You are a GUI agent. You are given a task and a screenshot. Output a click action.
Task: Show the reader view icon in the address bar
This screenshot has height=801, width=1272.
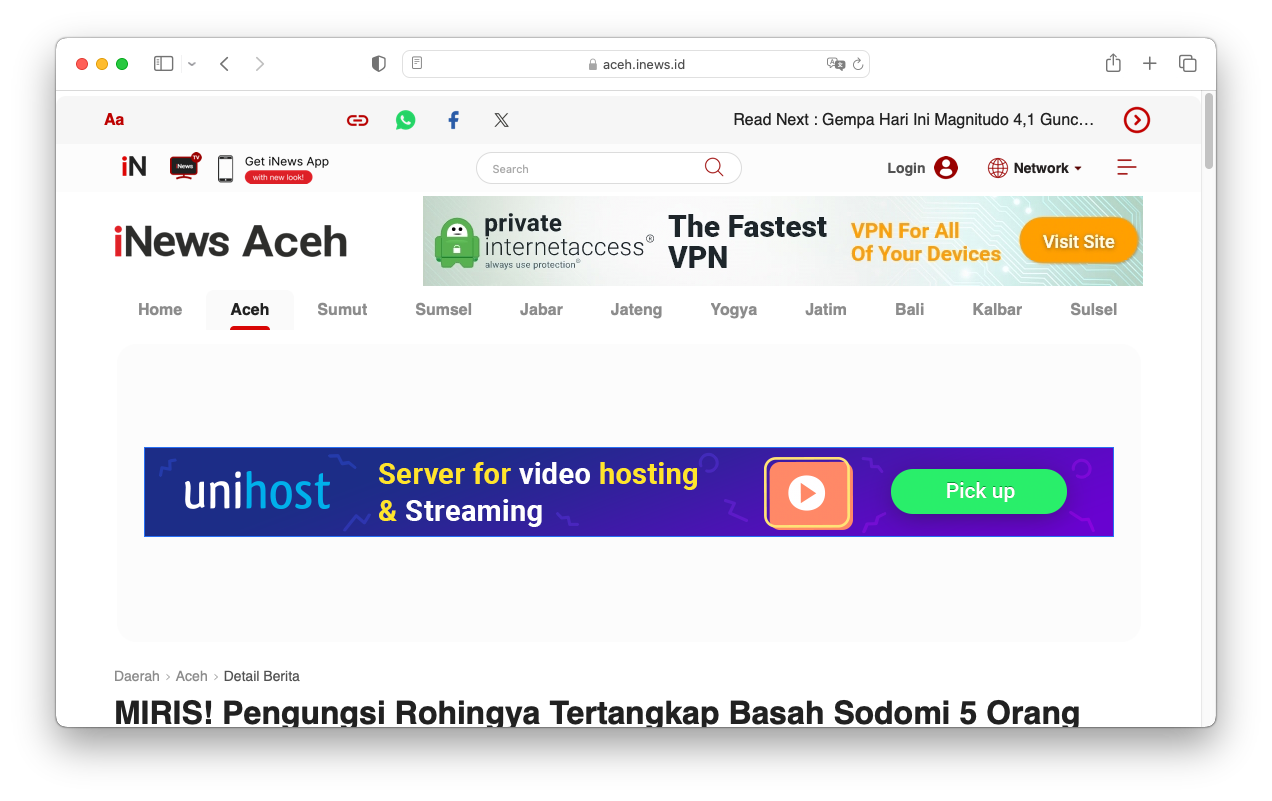[x=417, y=64]
